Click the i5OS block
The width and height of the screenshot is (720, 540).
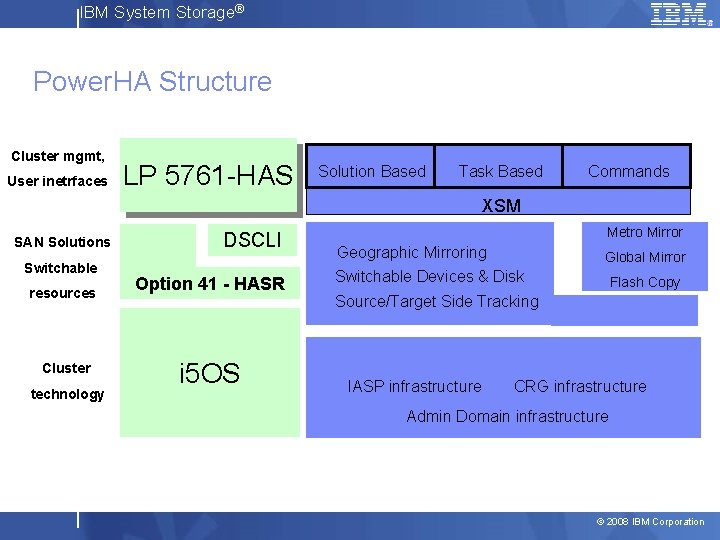point(210,372)
